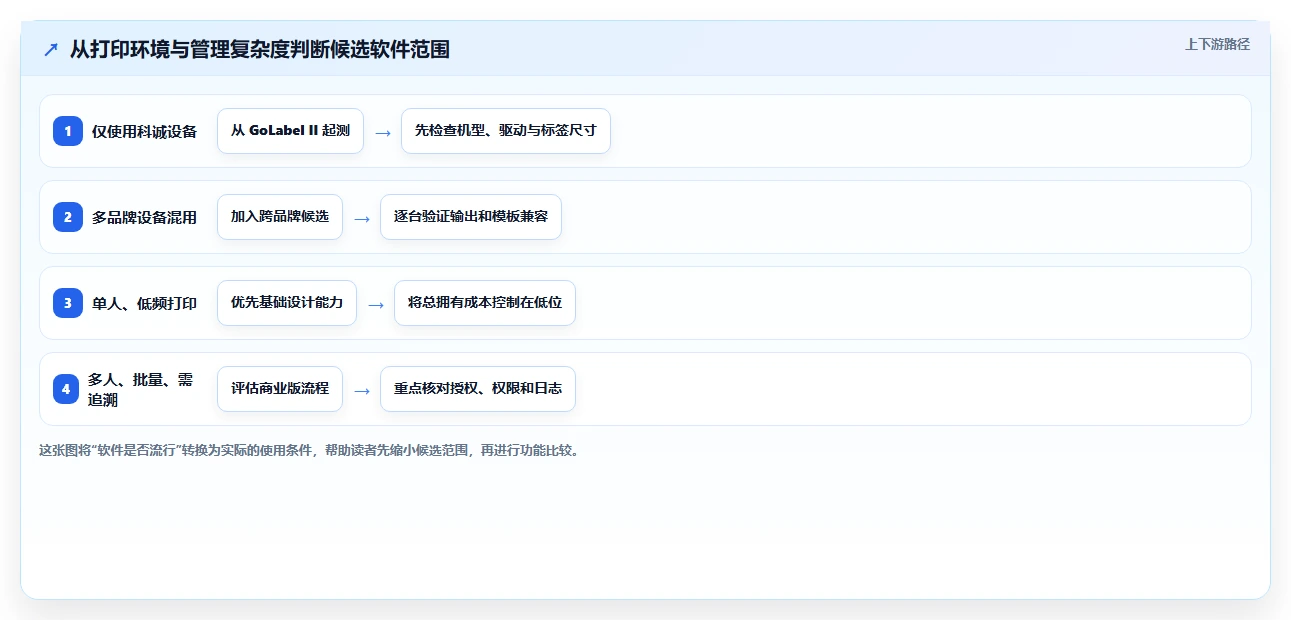
Task: Click the 将总拥有成本控制在低位 box
Action: click(x=485, y=303)
